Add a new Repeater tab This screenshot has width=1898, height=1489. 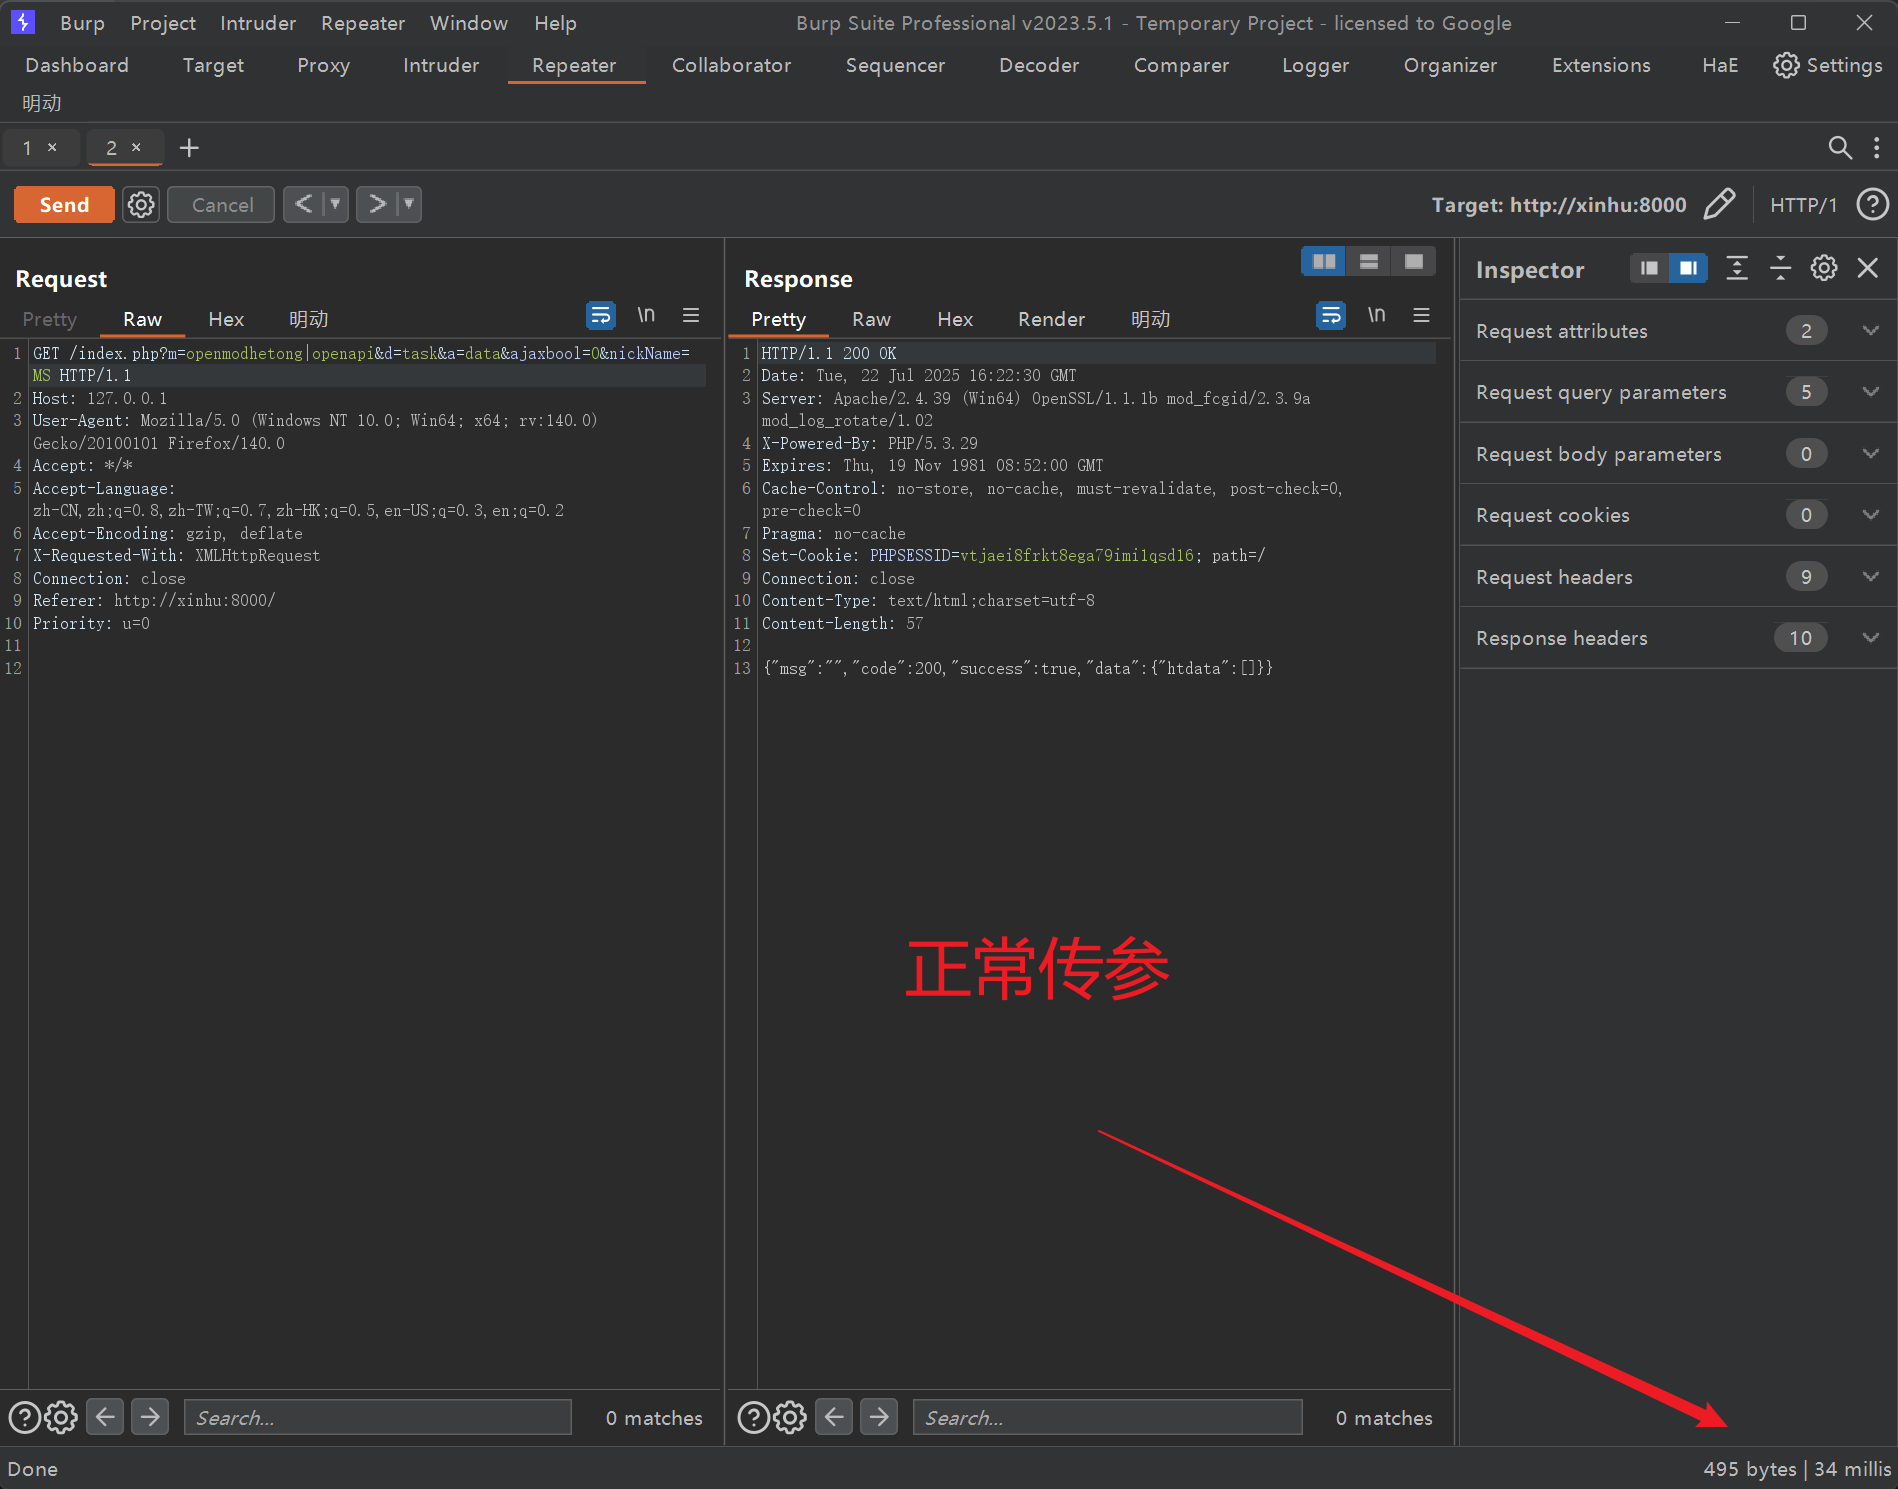click(x=189, y=148)
